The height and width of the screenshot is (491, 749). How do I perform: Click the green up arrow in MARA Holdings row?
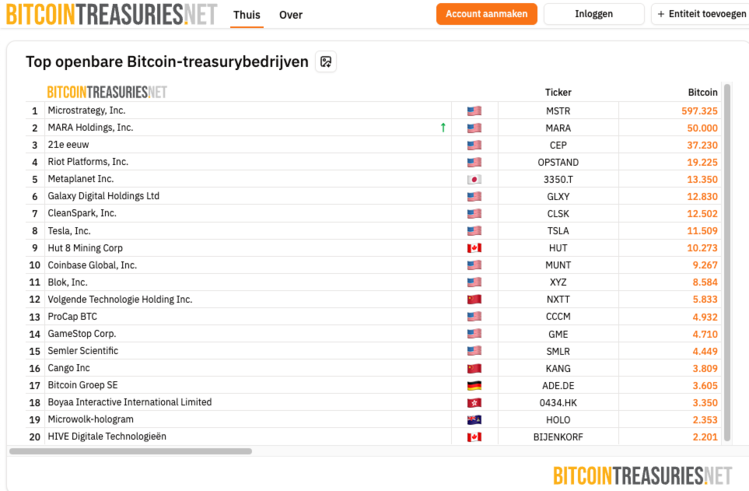point(443,128)
